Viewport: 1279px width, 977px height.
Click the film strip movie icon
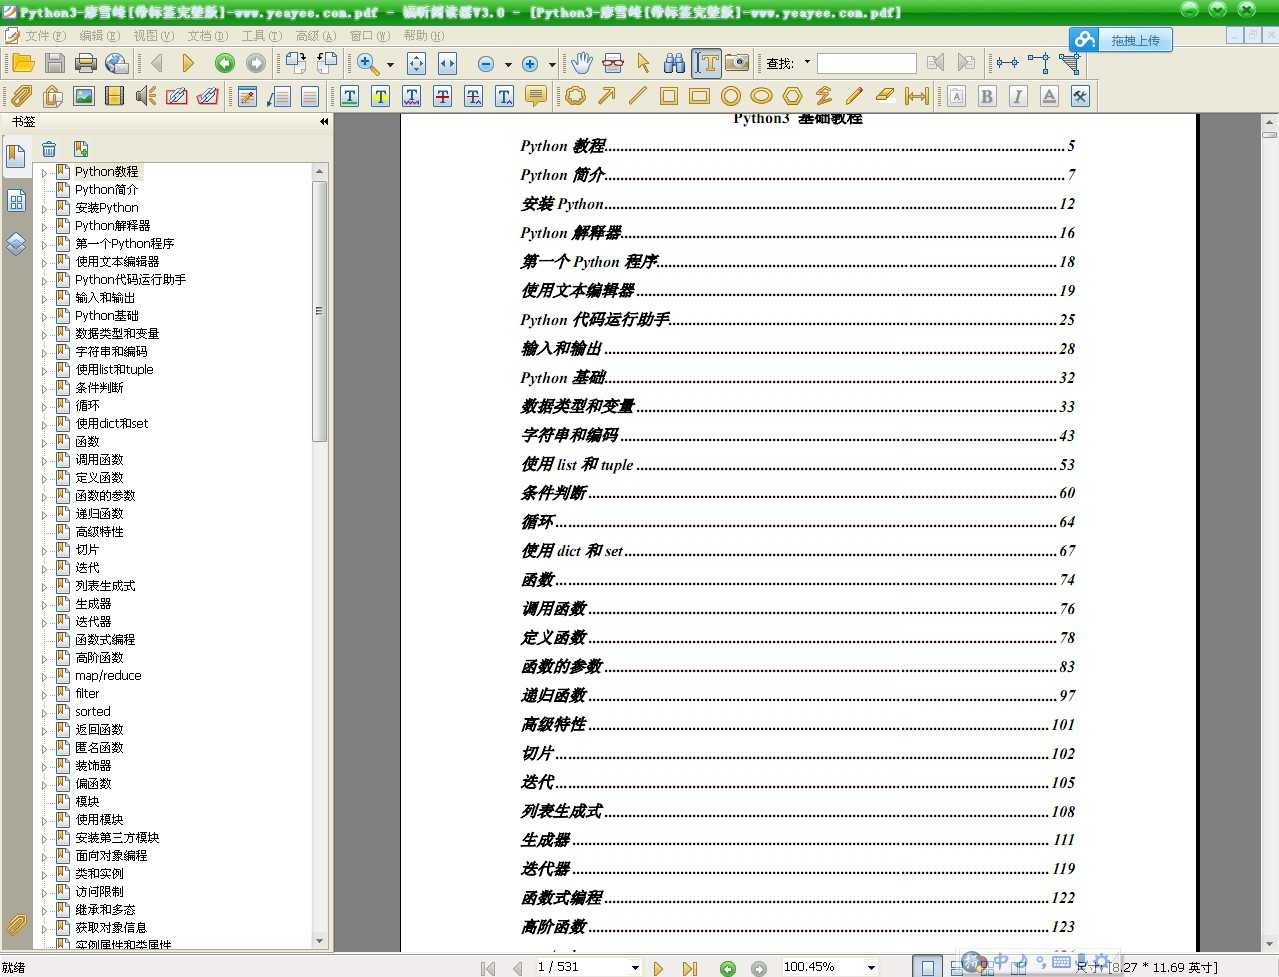coord(115,96)
